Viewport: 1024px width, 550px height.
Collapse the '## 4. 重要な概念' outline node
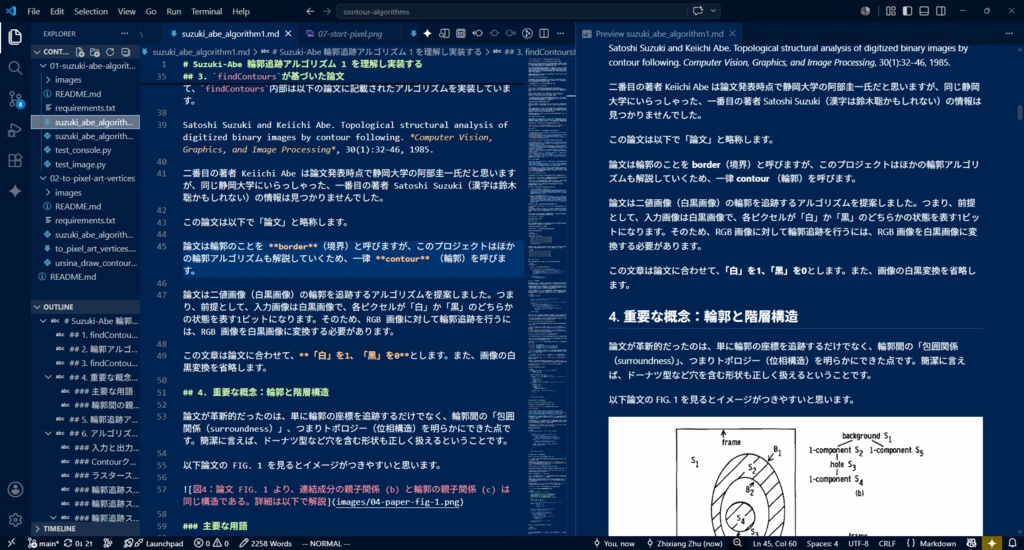click(48, 377)
